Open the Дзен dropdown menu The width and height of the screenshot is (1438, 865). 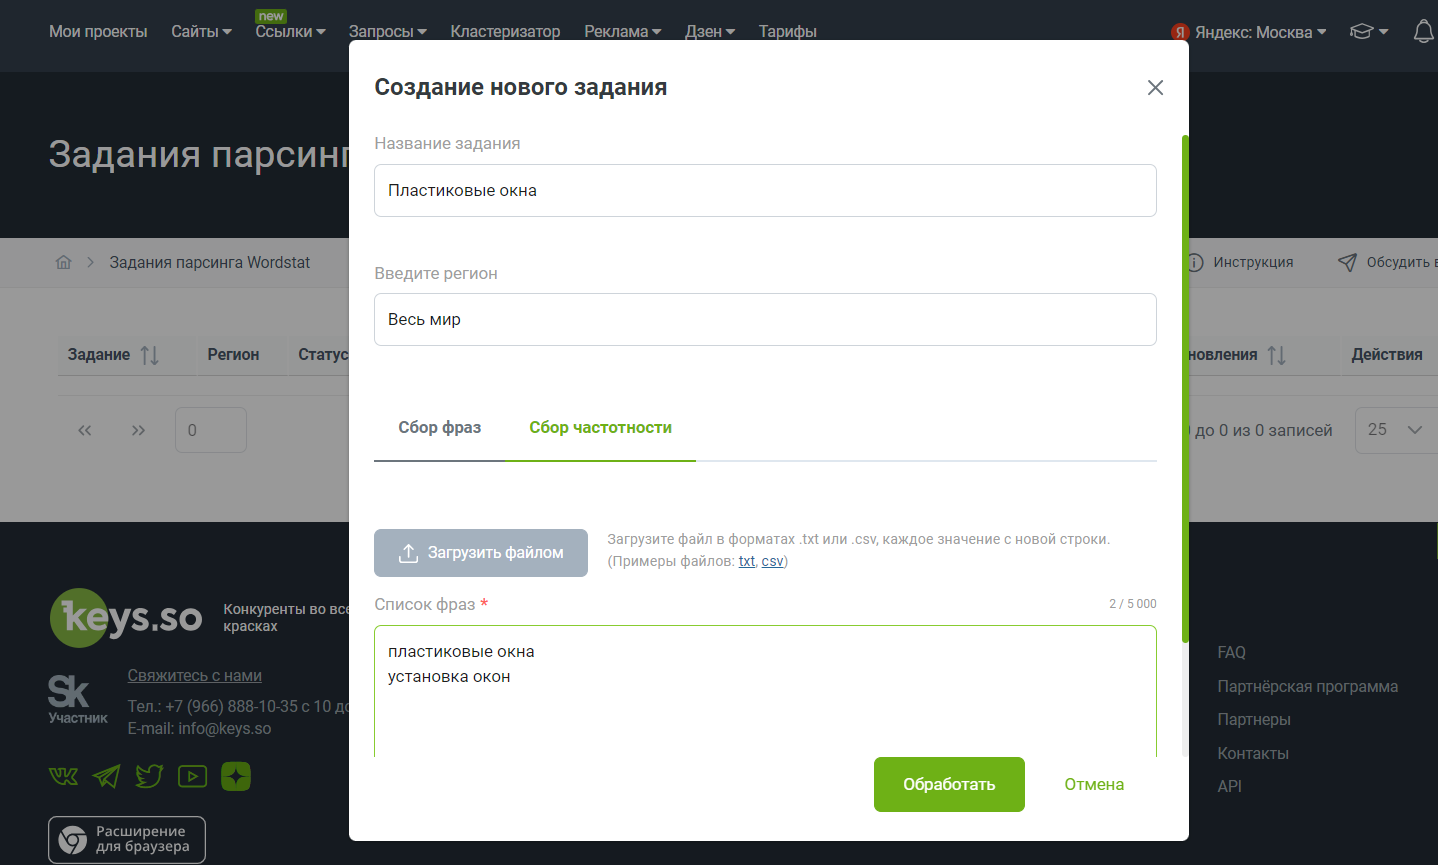(x=709, y=32)
